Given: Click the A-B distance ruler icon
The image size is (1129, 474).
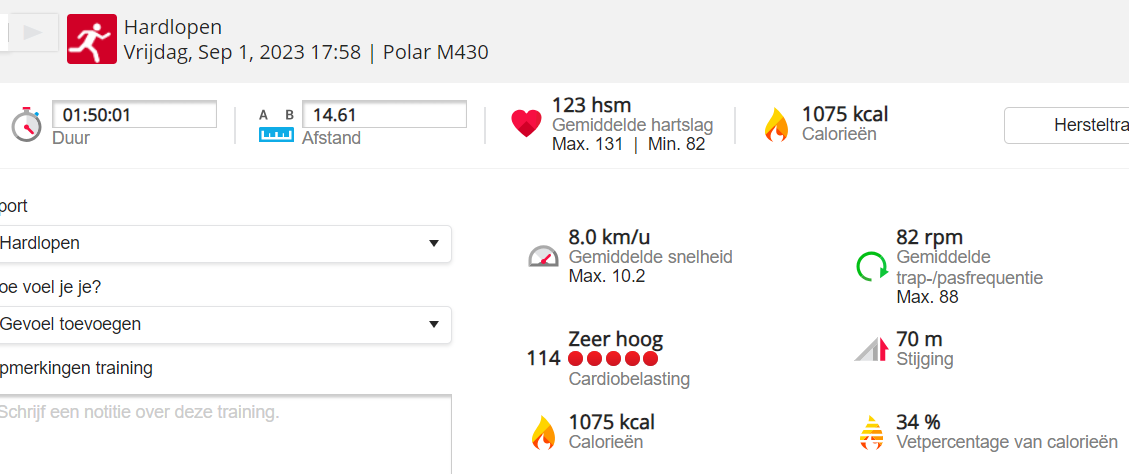Looking at the screenshot, I should pos(276,125).
